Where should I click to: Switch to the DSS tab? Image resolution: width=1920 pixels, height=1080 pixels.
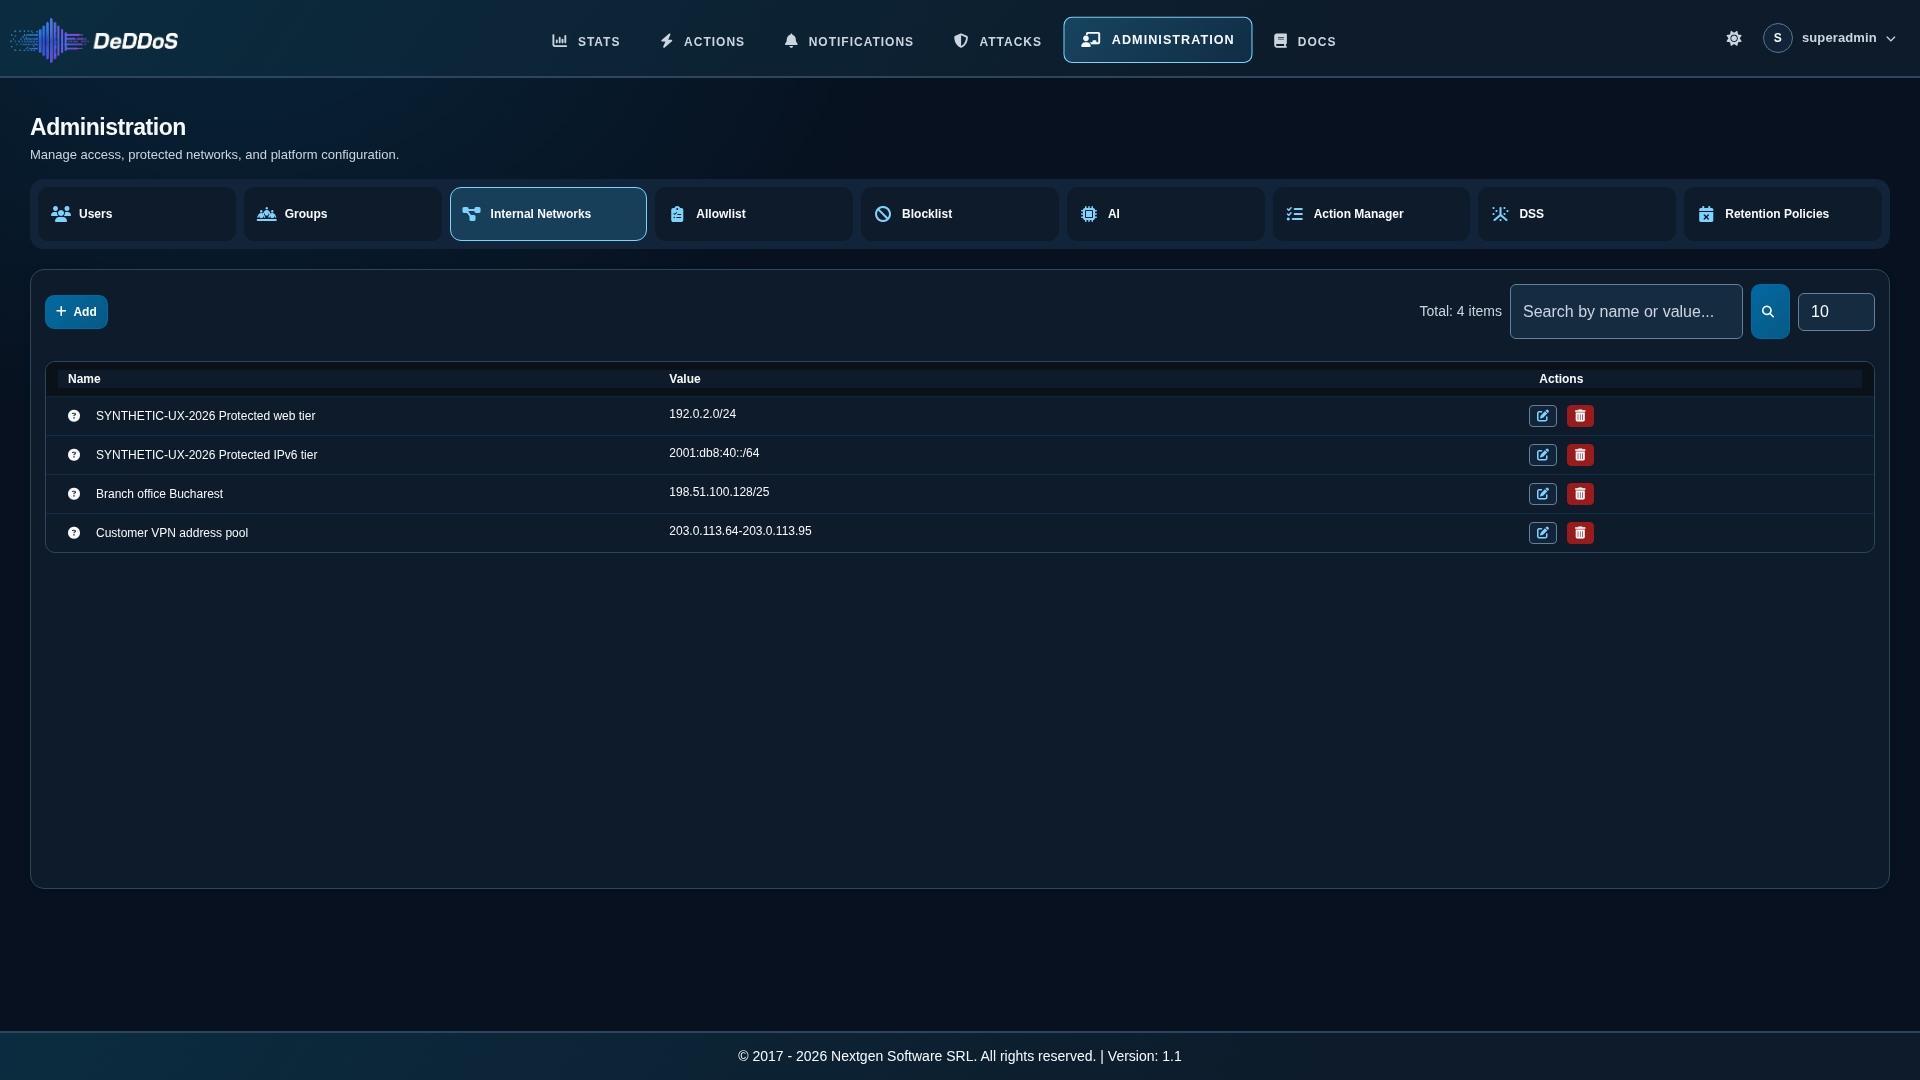click(1577, 214)
